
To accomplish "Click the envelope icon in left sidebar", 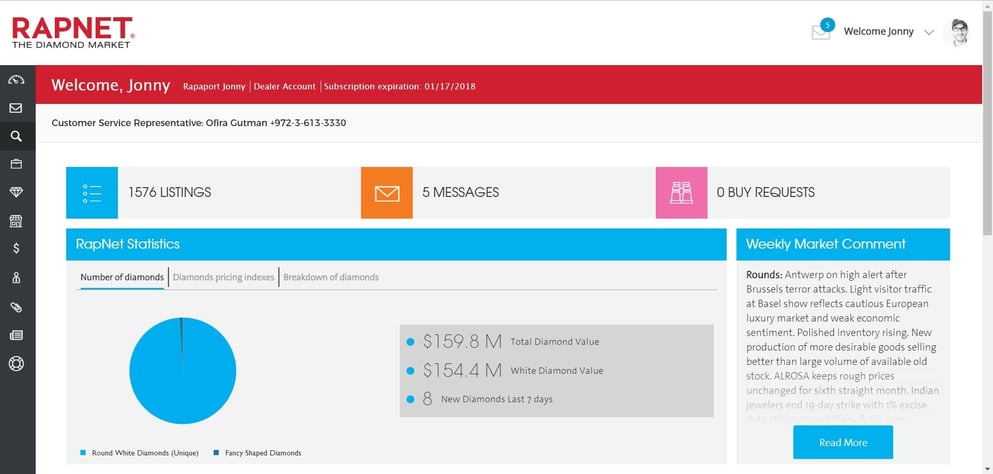I will [x=16, y=108].
